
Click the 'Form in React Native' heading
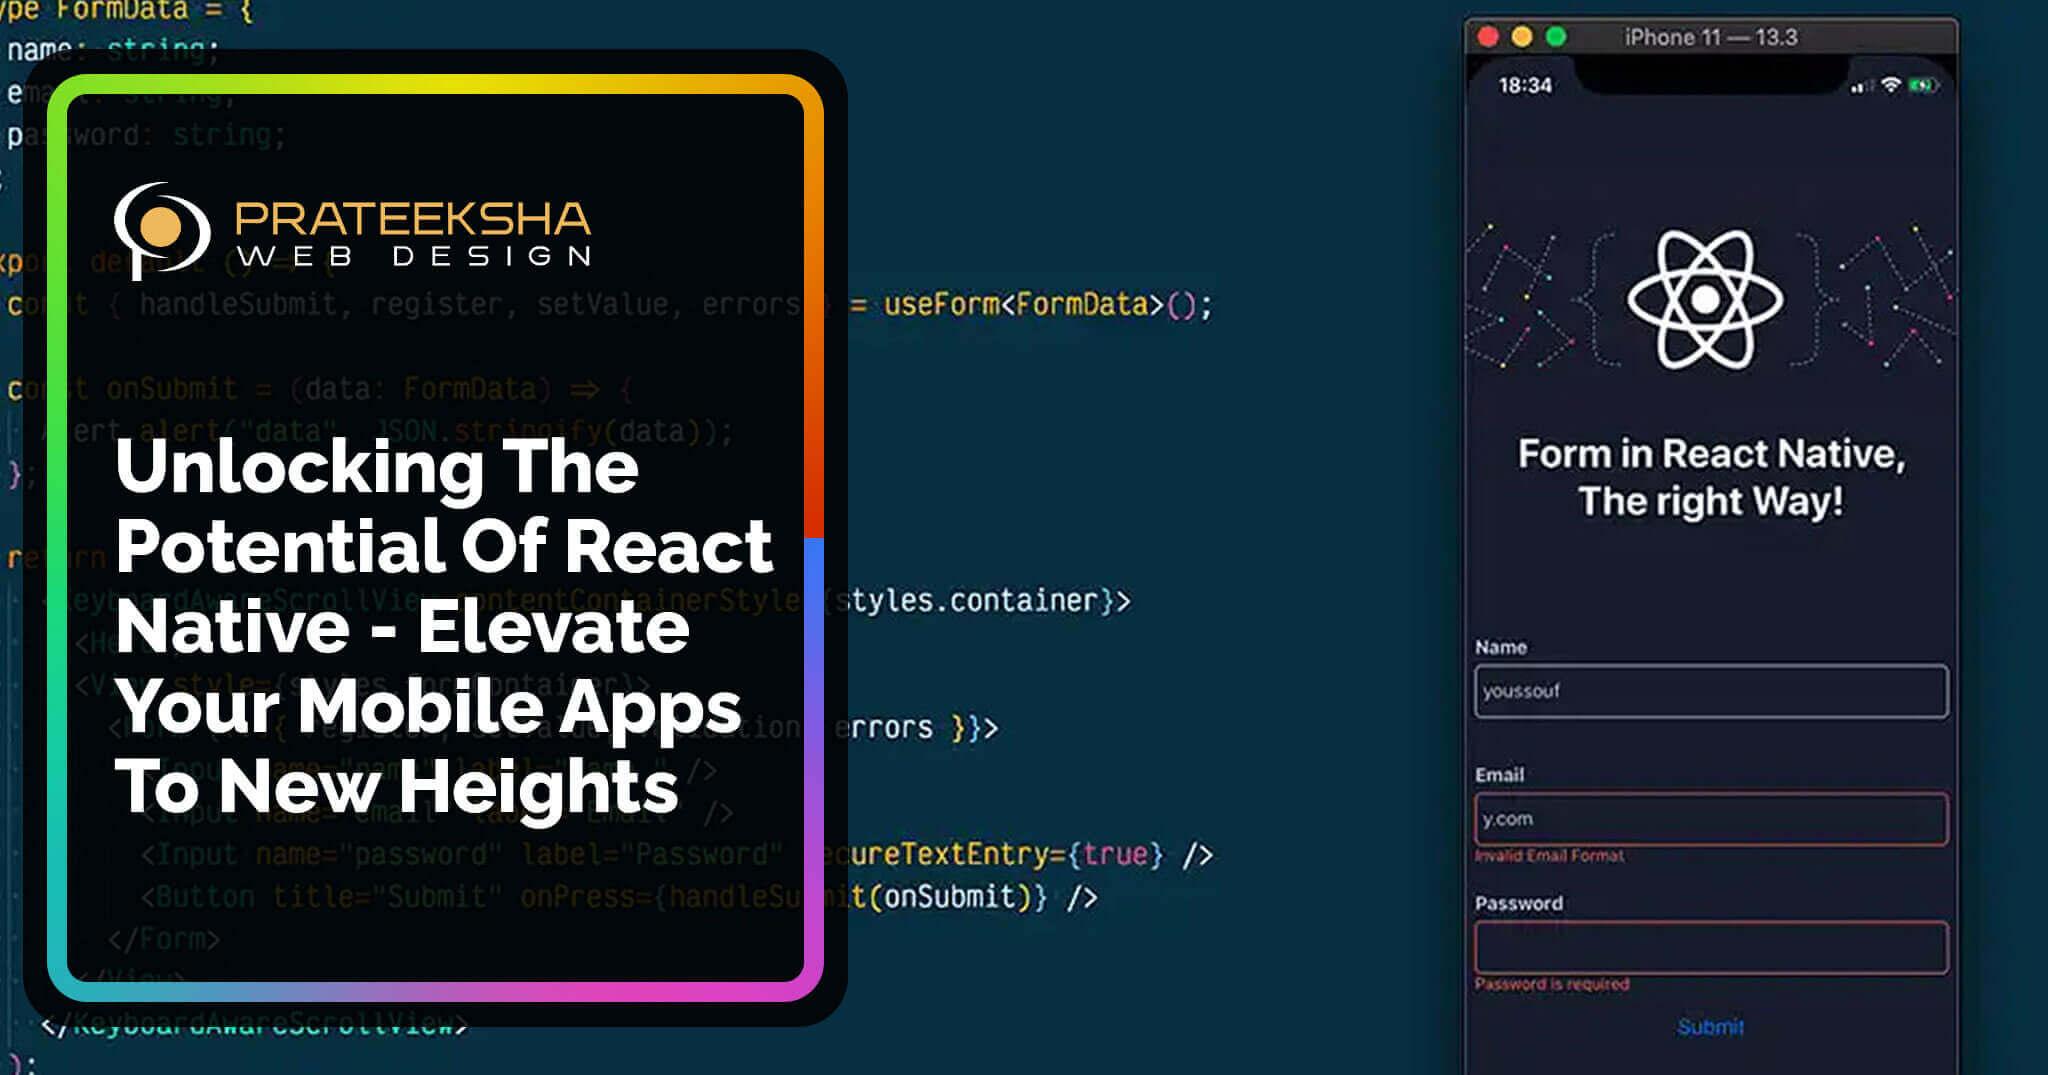tap(1711, 453)
